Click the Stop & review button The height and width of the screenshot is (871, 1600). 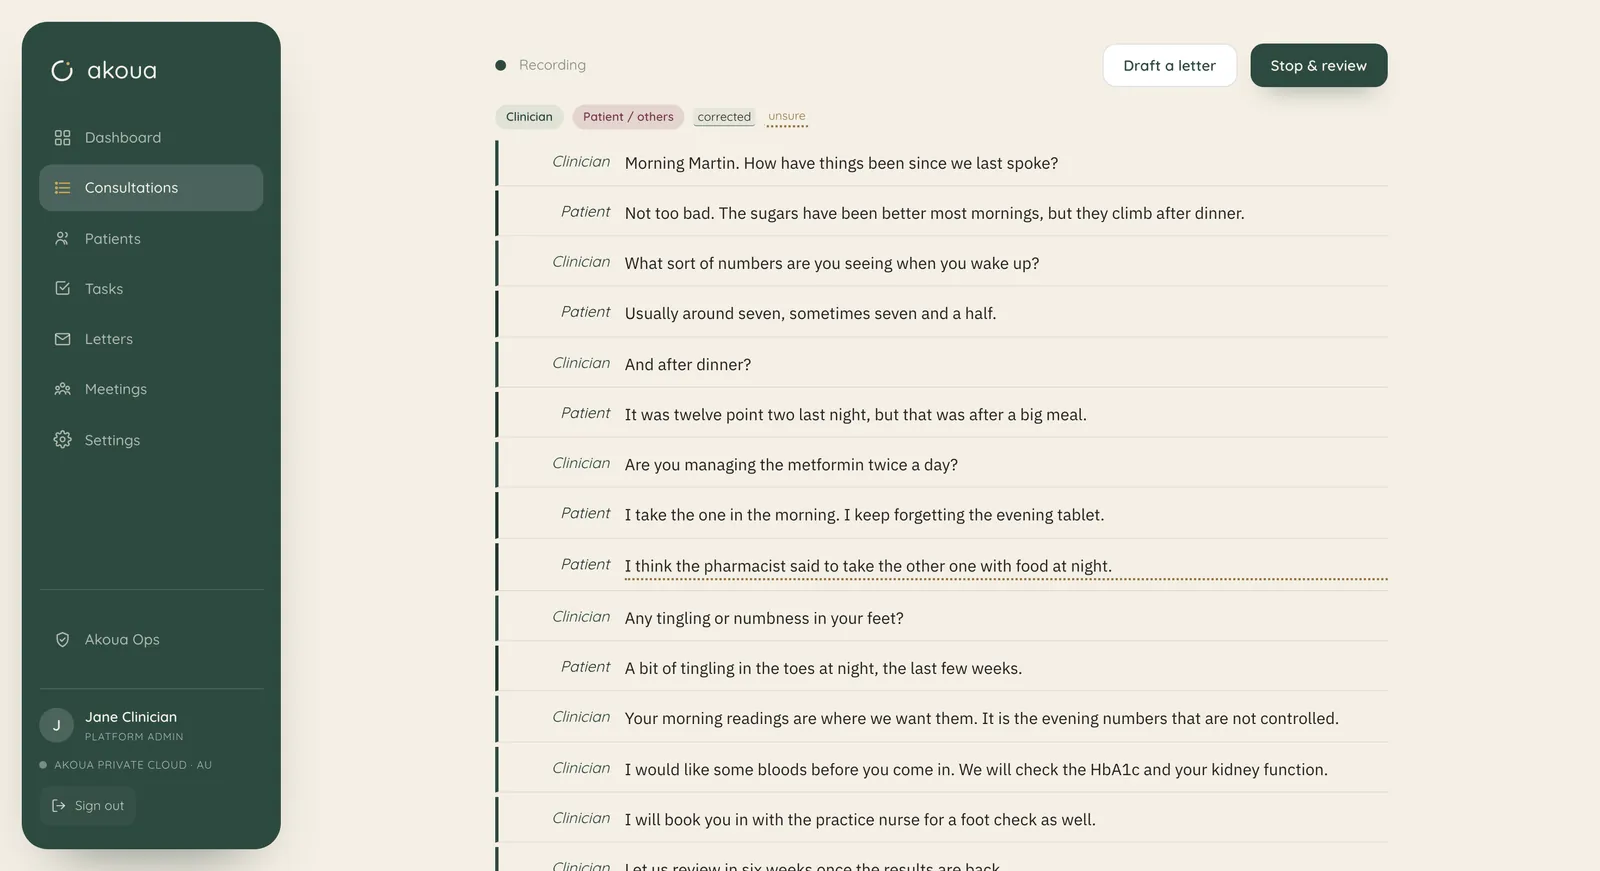[1318, 65]
